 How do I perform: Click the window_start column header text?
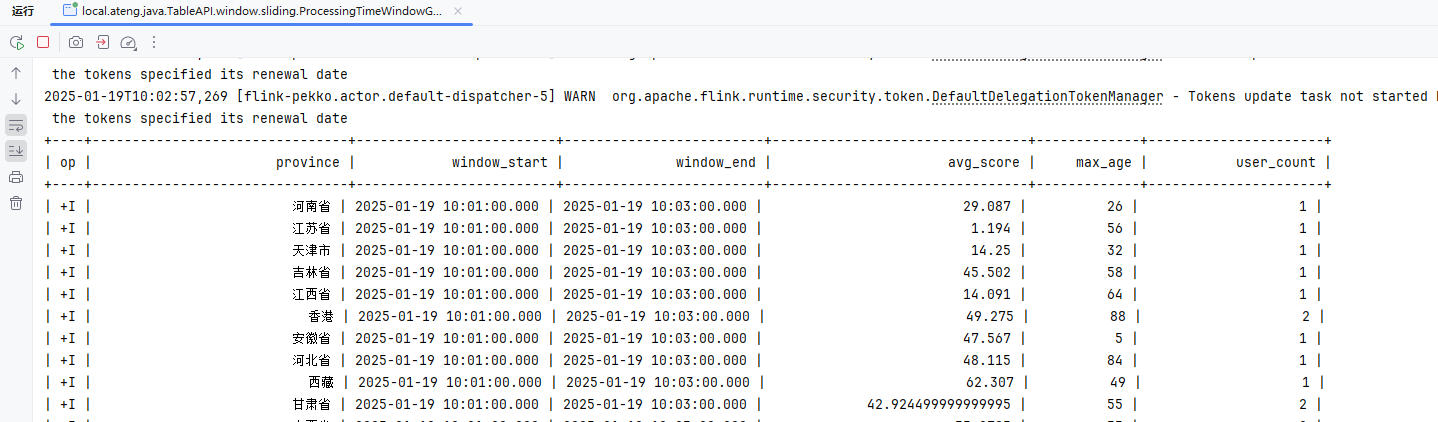point(499,162)
